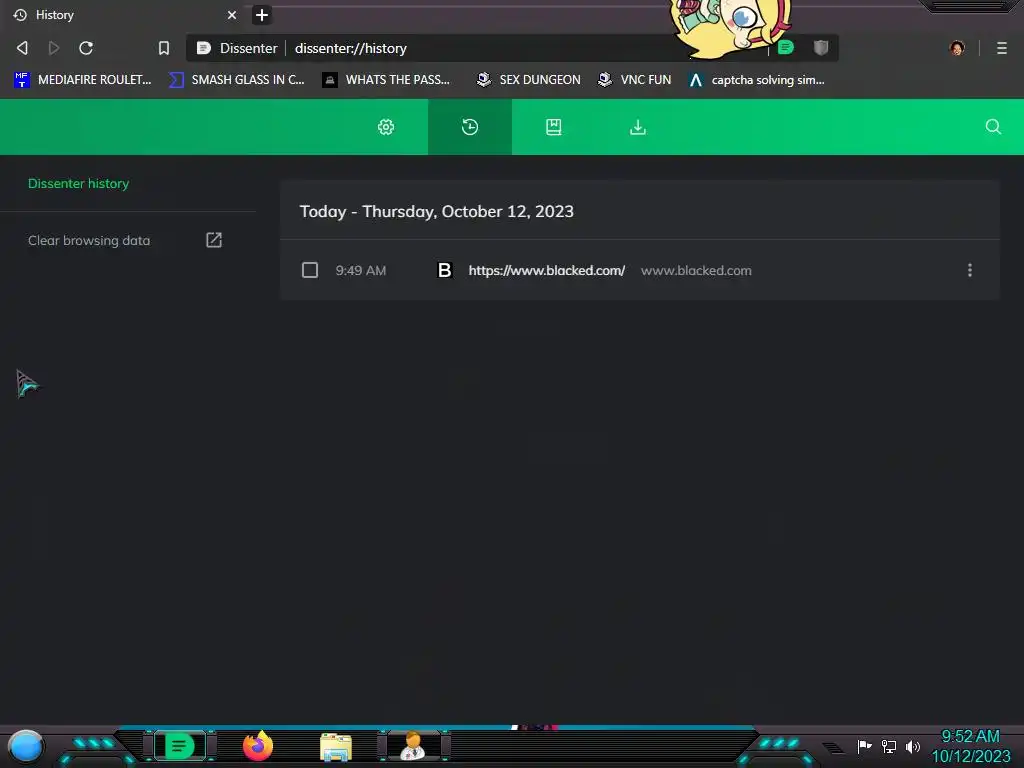Click the 9:49 AM timestamp
Image resolution: width=1024 pixels, height=768 pixels.
coord(360,270)
